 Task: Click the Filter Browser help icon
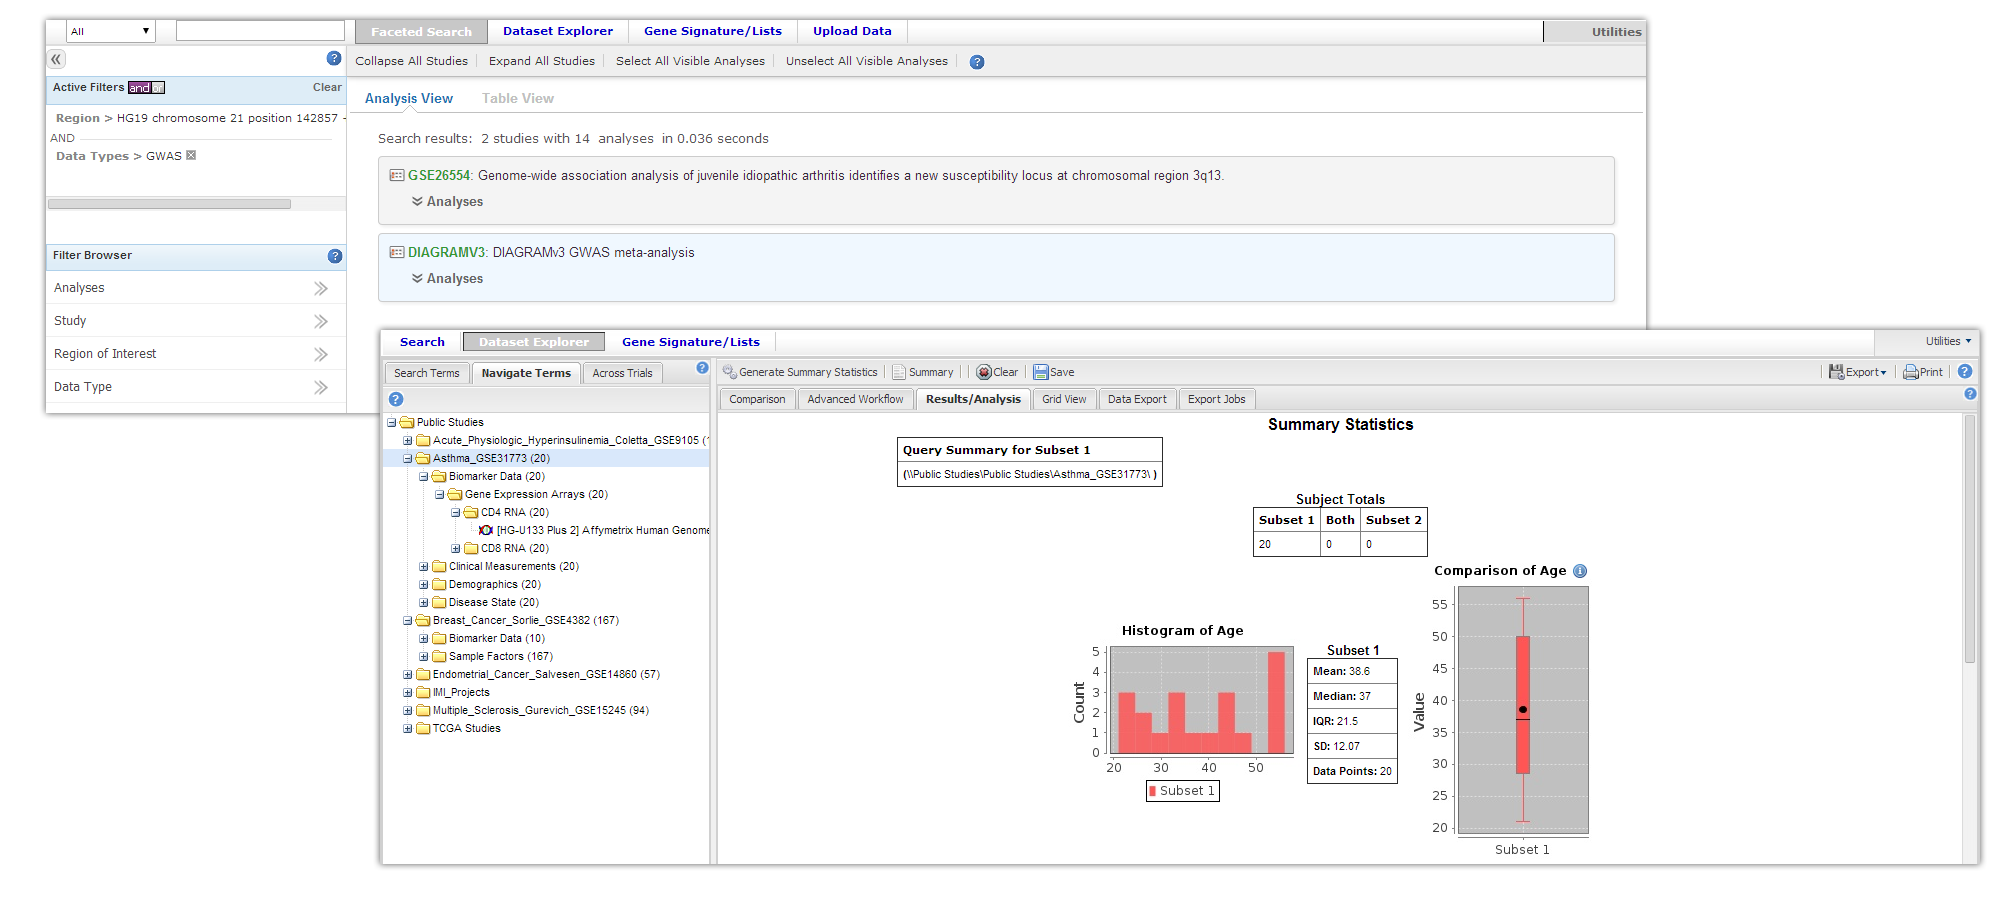335,256
